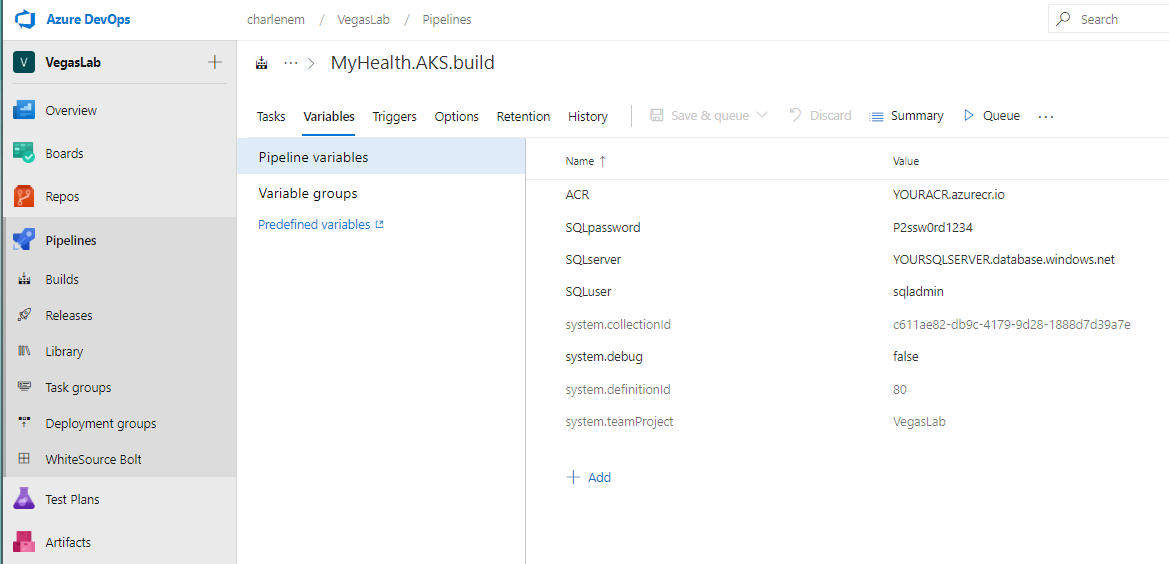Click the system.teamProject row name

[x=620, y=422]
